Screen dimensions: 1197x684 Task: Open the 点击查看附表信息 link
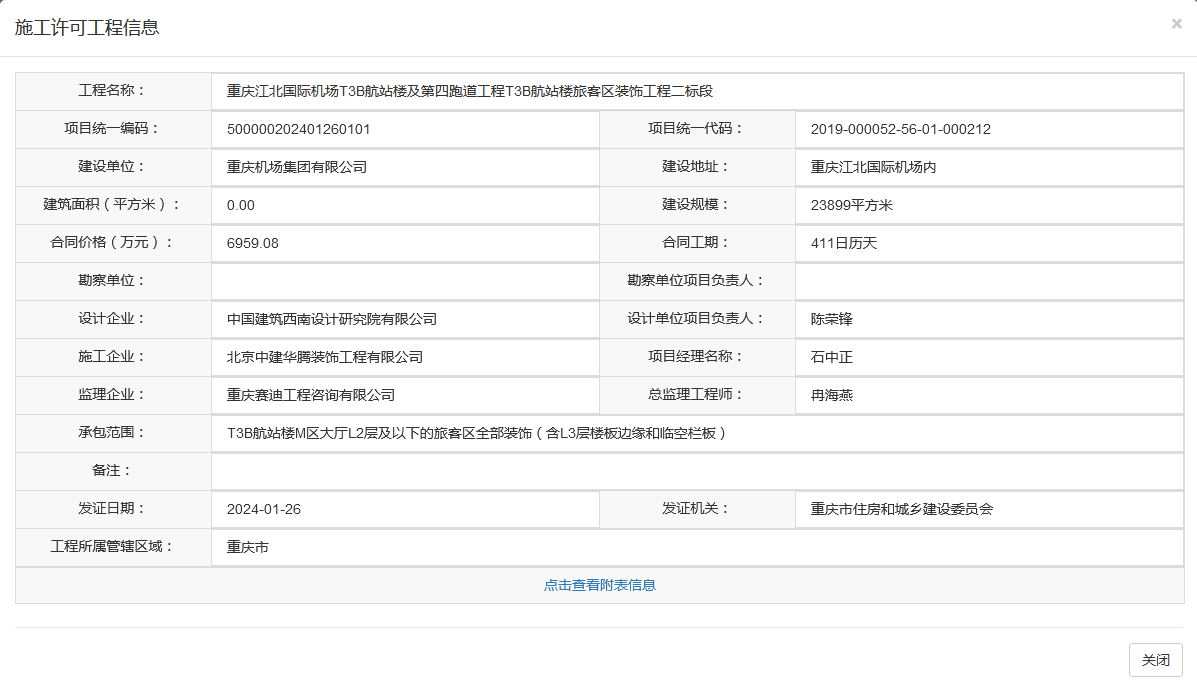tap(599, 586)
